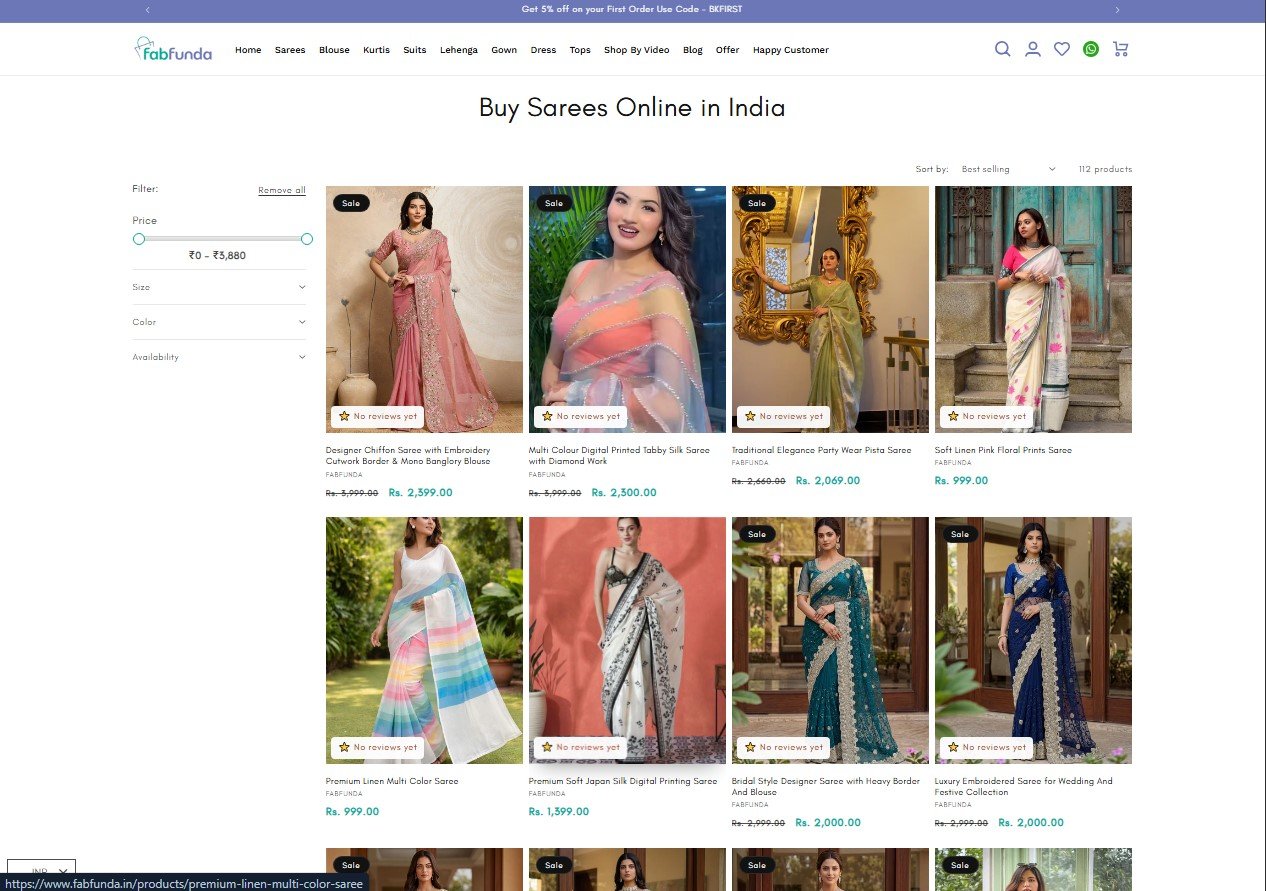Image resolution: width=1266 pixels, height=891 pixels.
Task: Click the minimum price slider handle
Action: tap(139, 239)
